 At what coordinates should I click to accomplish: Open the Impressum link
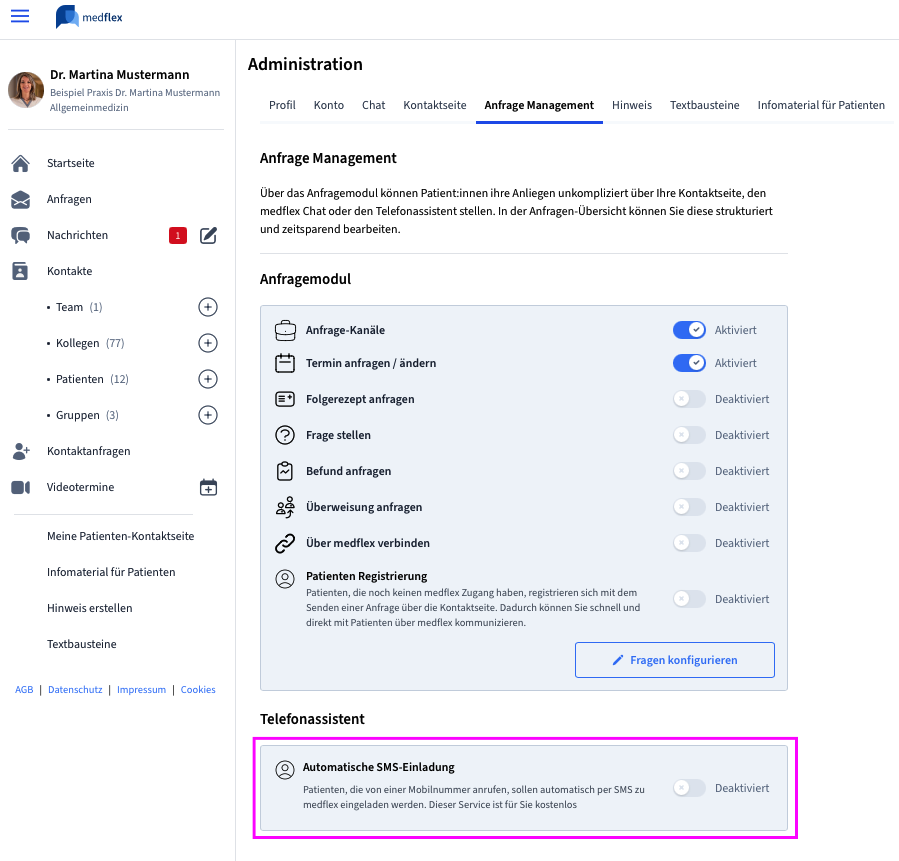tap(142, 690)
